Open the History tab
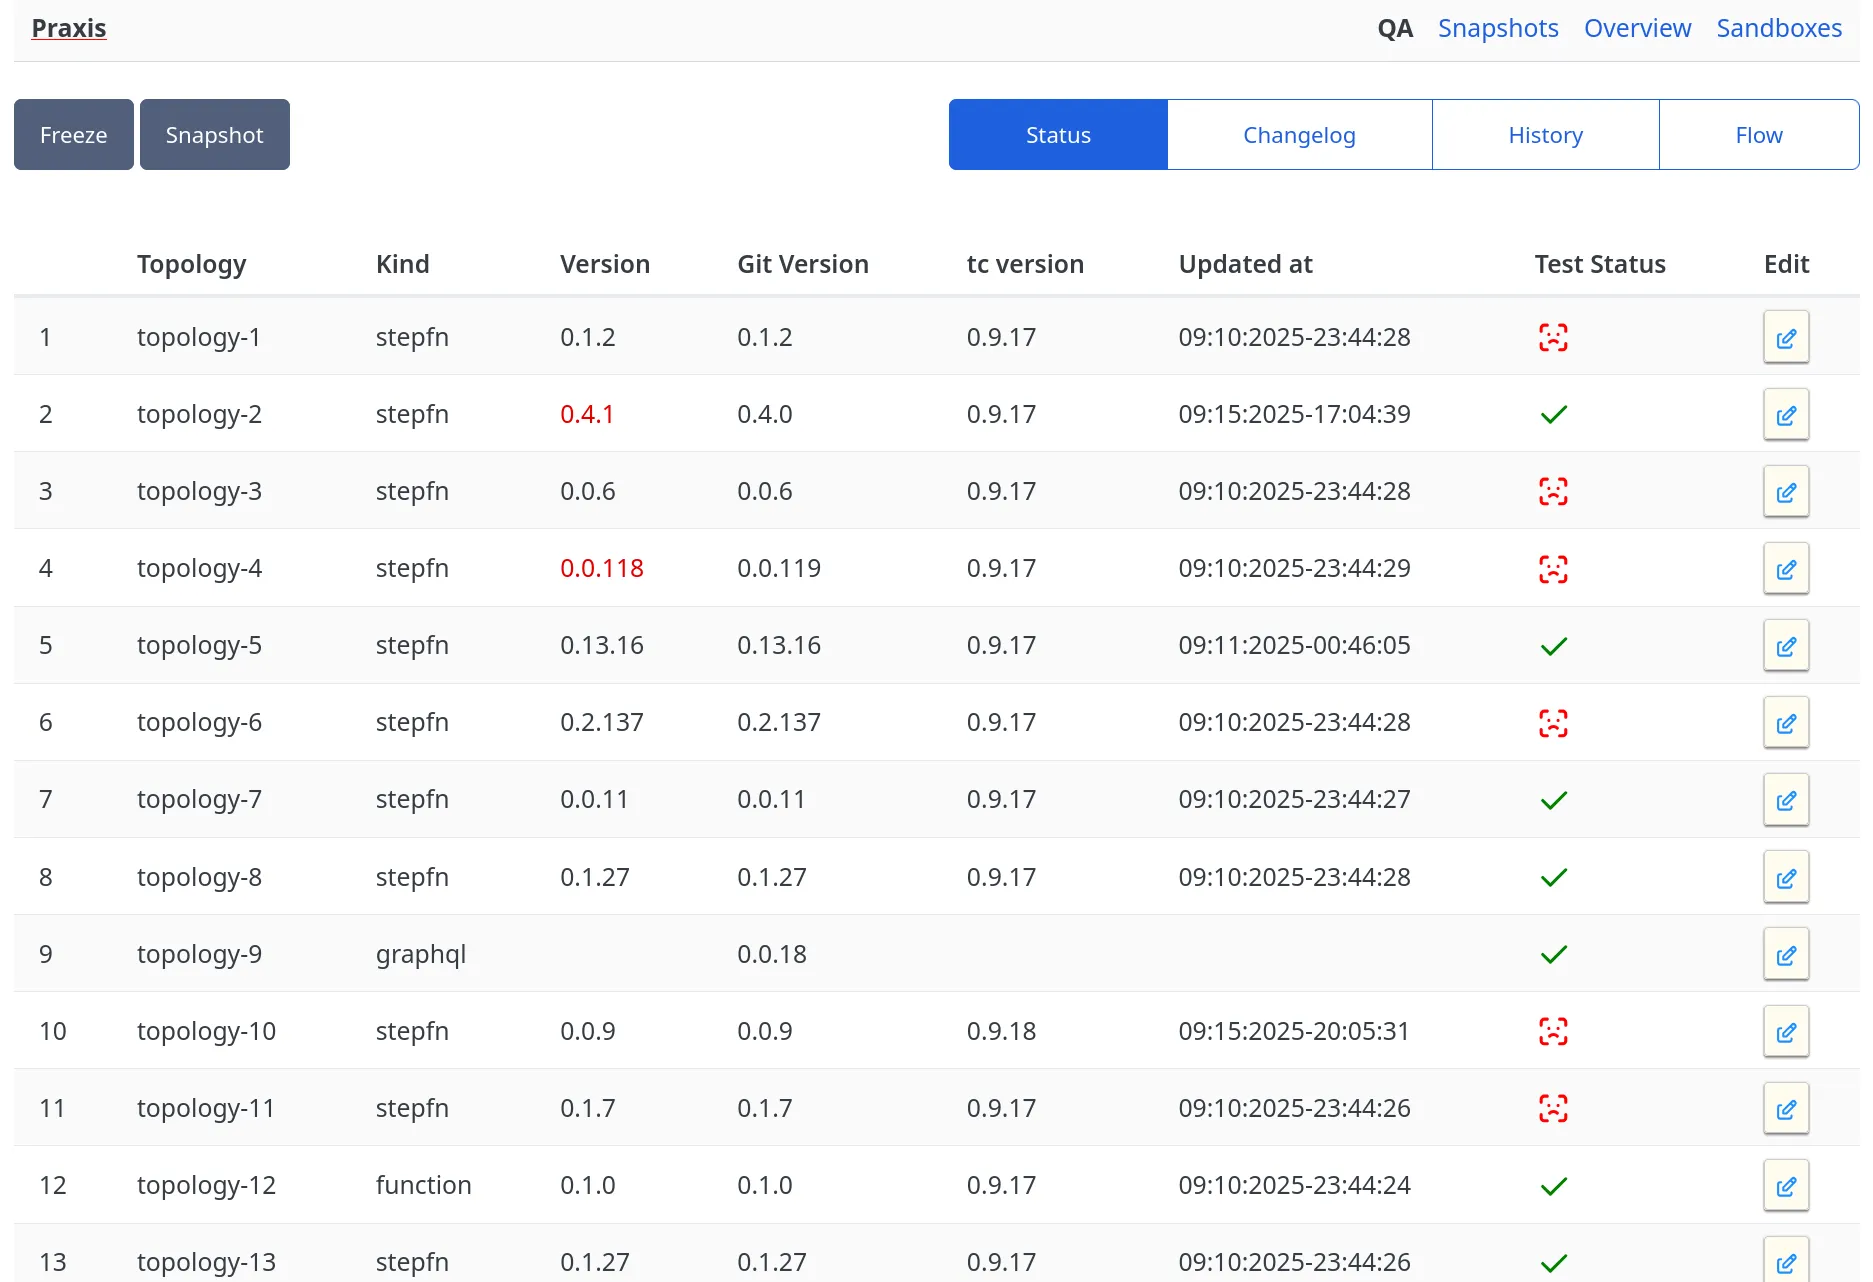The width and height of the screenshot is (1873, 1282). [x=1544, y=135]
